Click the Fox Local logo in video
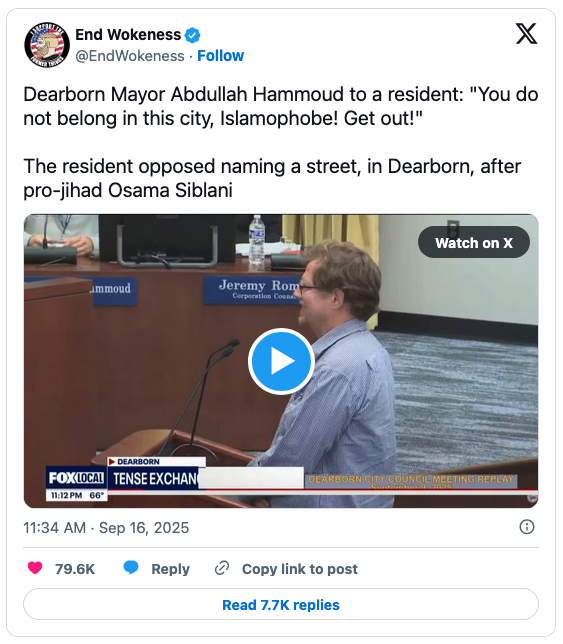This screenshot has height=644, width=563. (76, 478)
